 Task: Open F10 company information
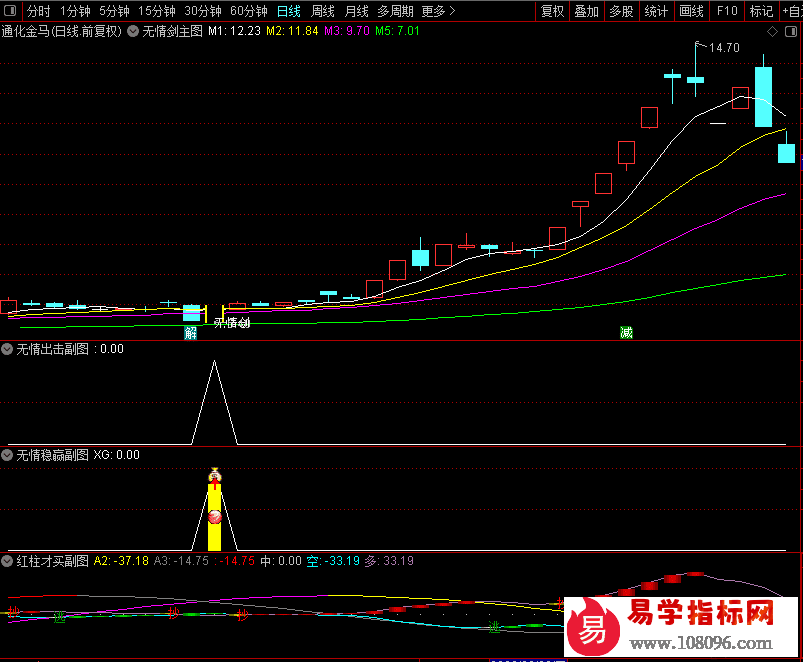click(x=727, y=11)
